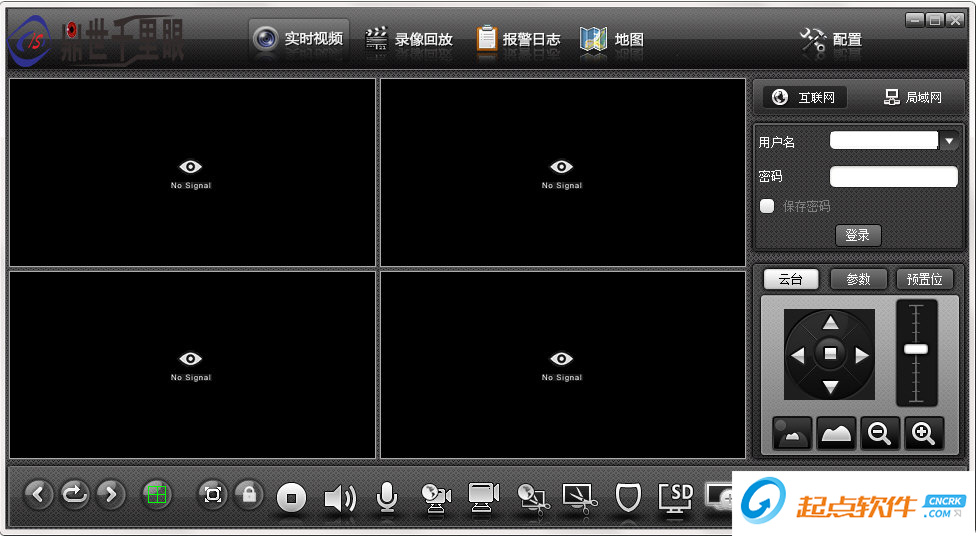
Task: Click the padlock lock icon
Action: (x=249, y=495)
